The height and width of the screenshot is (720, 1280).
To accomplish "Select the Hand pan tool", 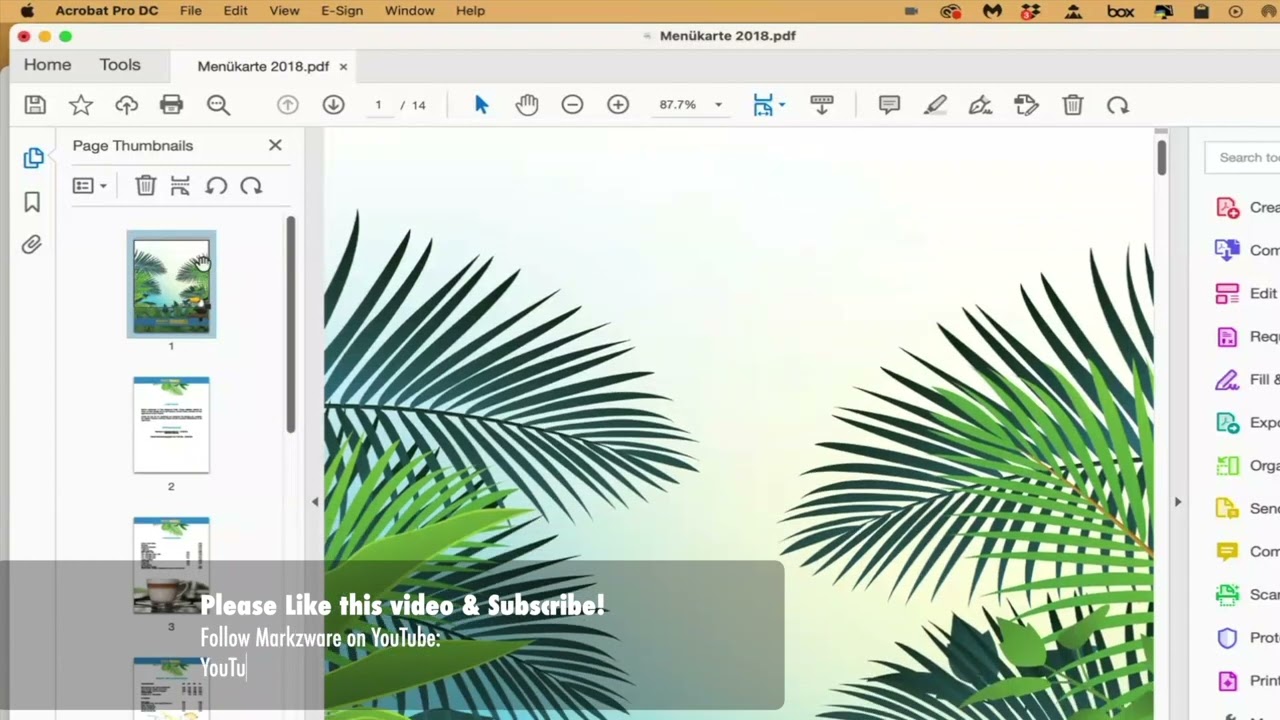I will pos(527,105).
